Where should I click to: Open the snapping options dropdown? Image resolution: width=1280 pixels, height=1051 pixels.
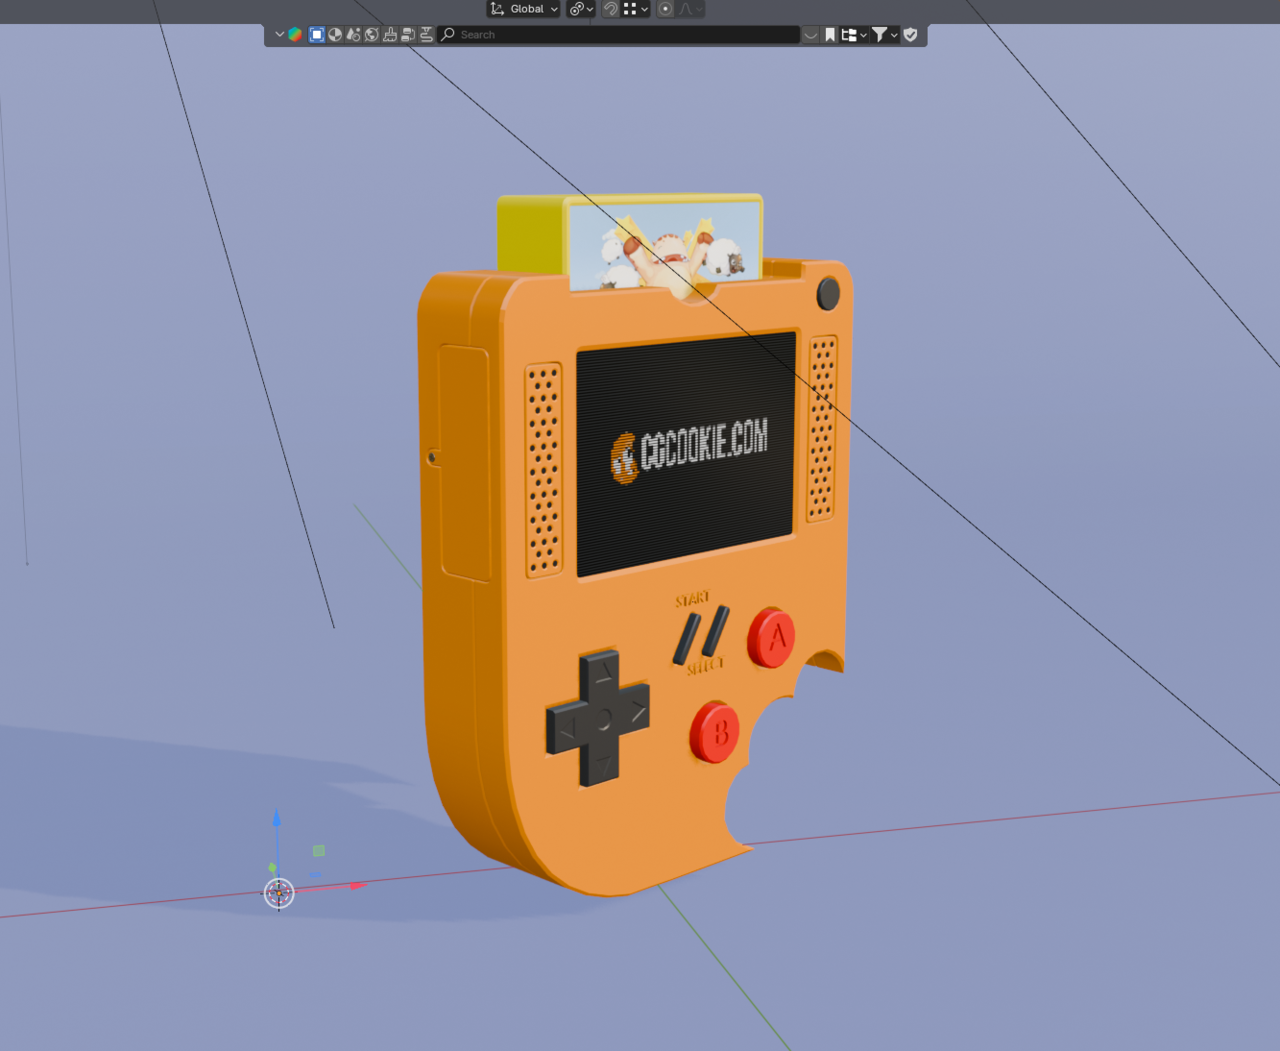pos(636,9)
